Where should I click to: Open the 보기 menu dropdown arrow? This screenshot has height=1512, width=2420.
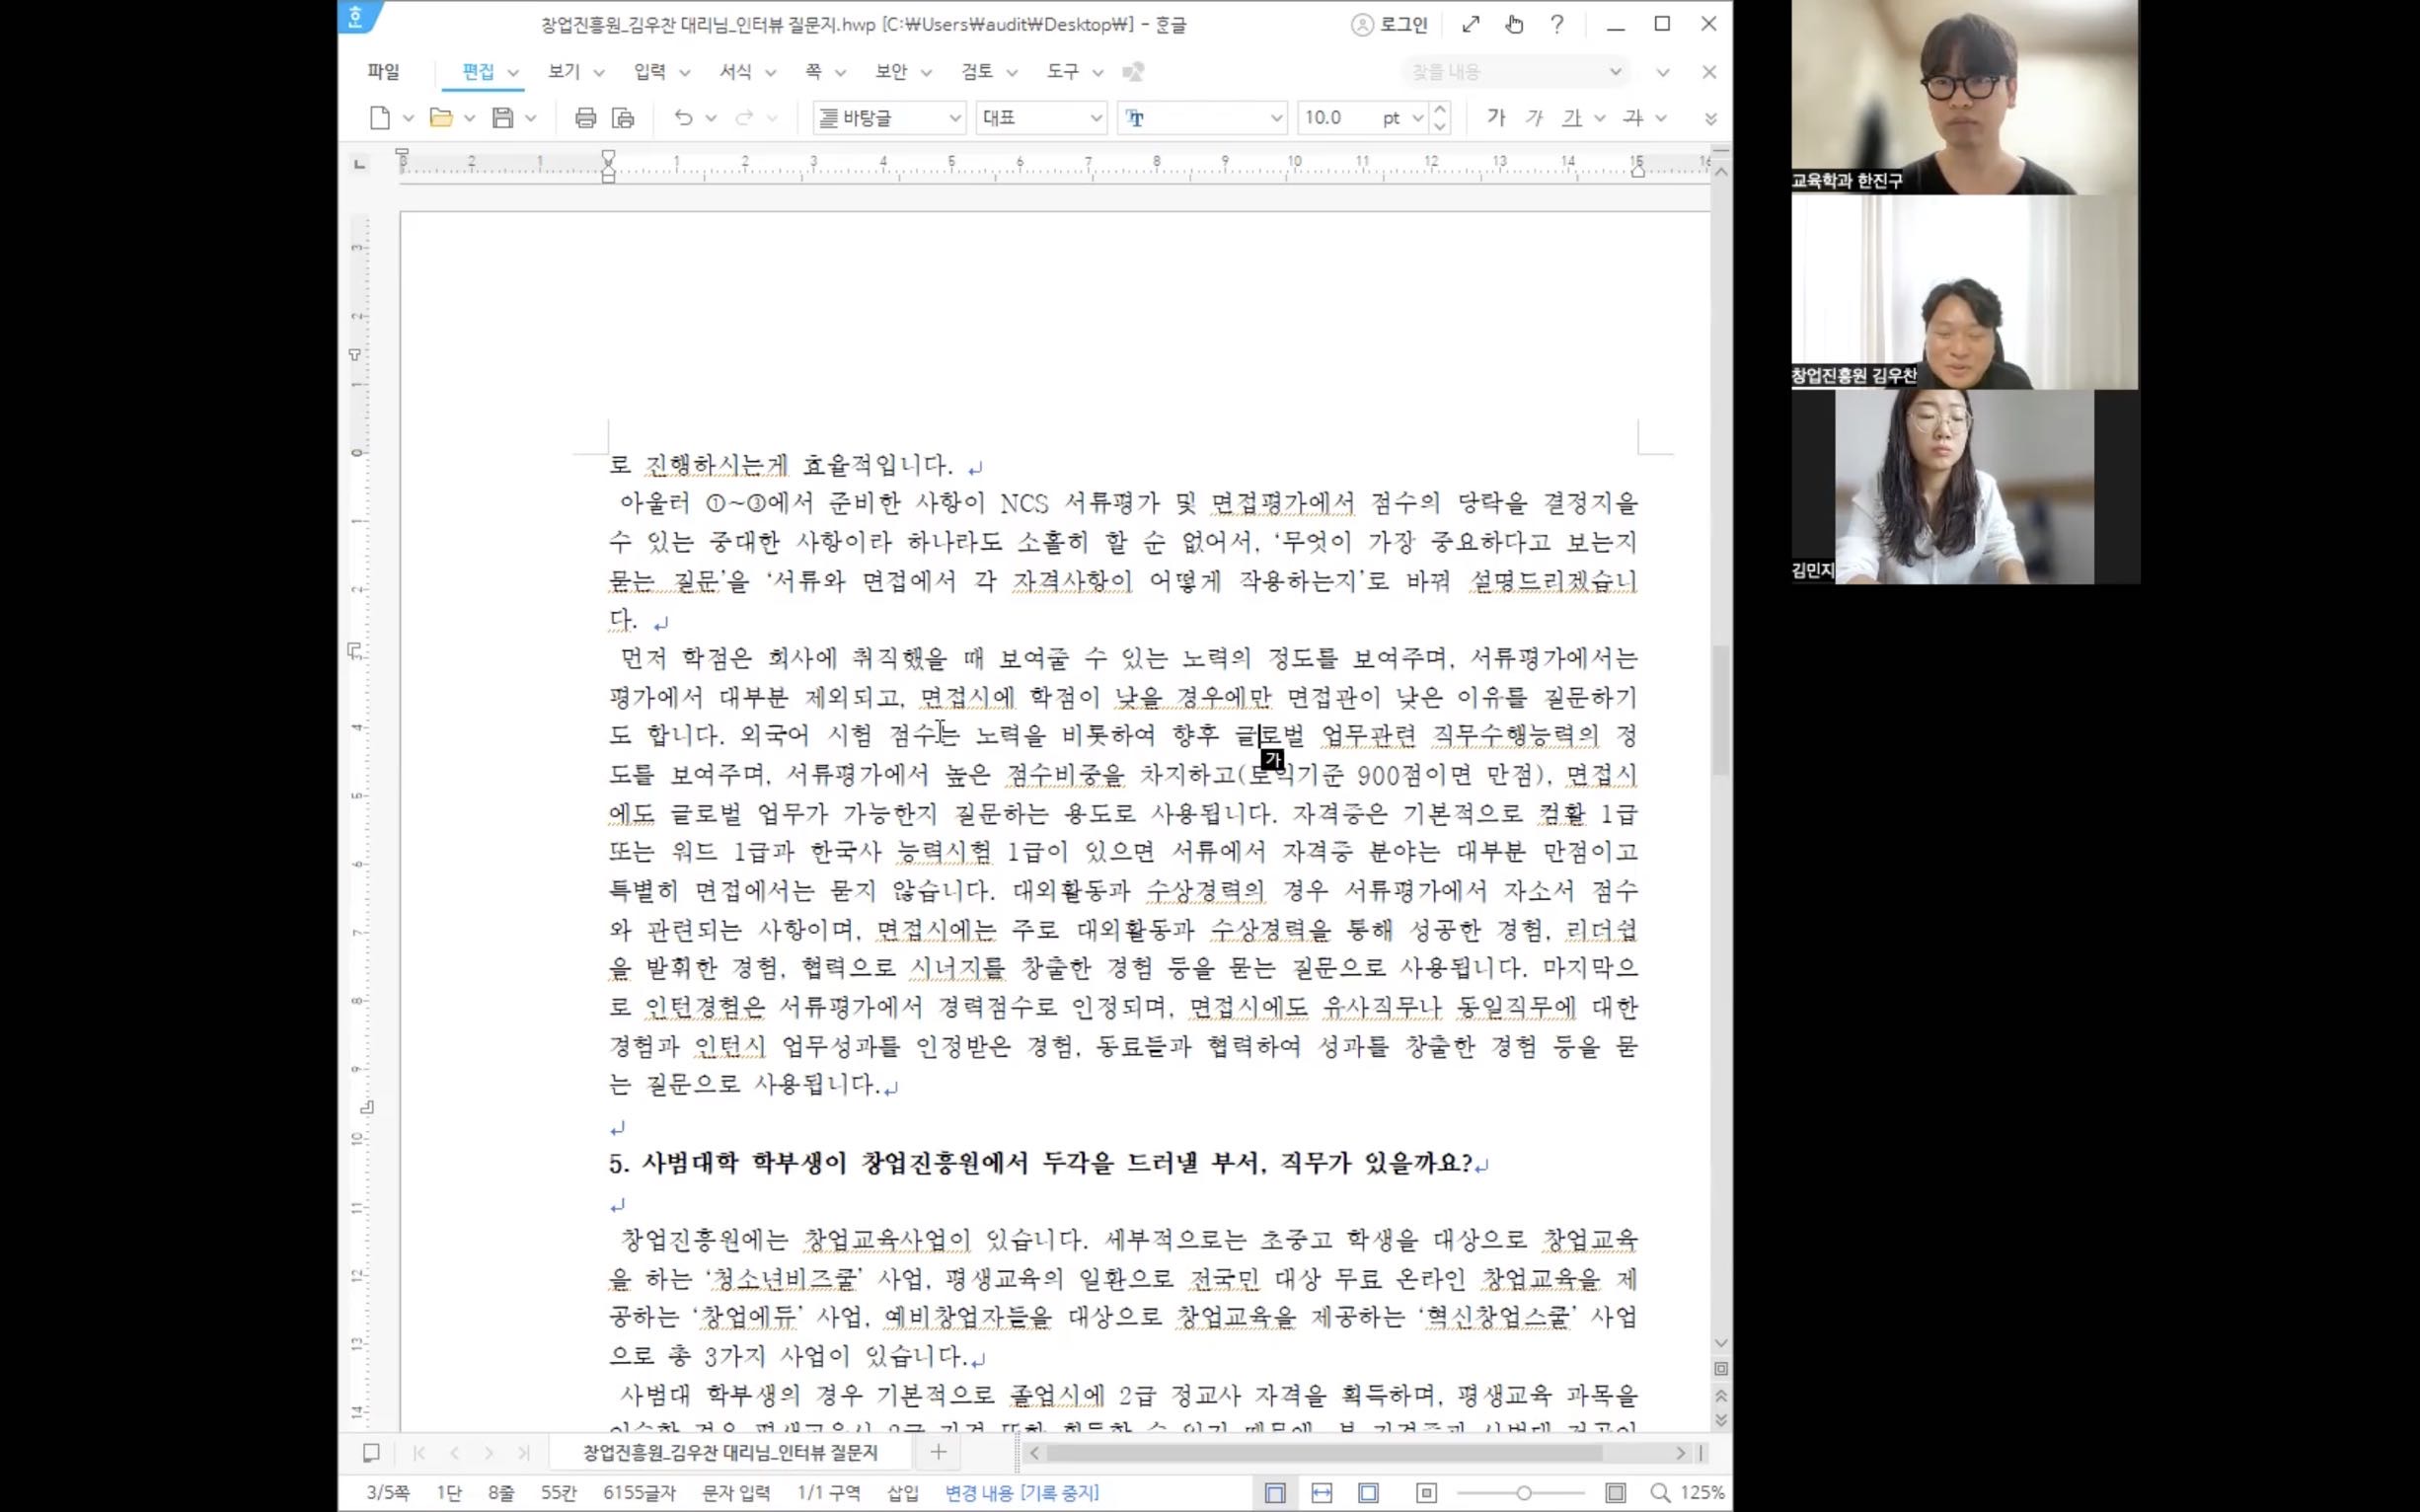[x=599, y=73]
